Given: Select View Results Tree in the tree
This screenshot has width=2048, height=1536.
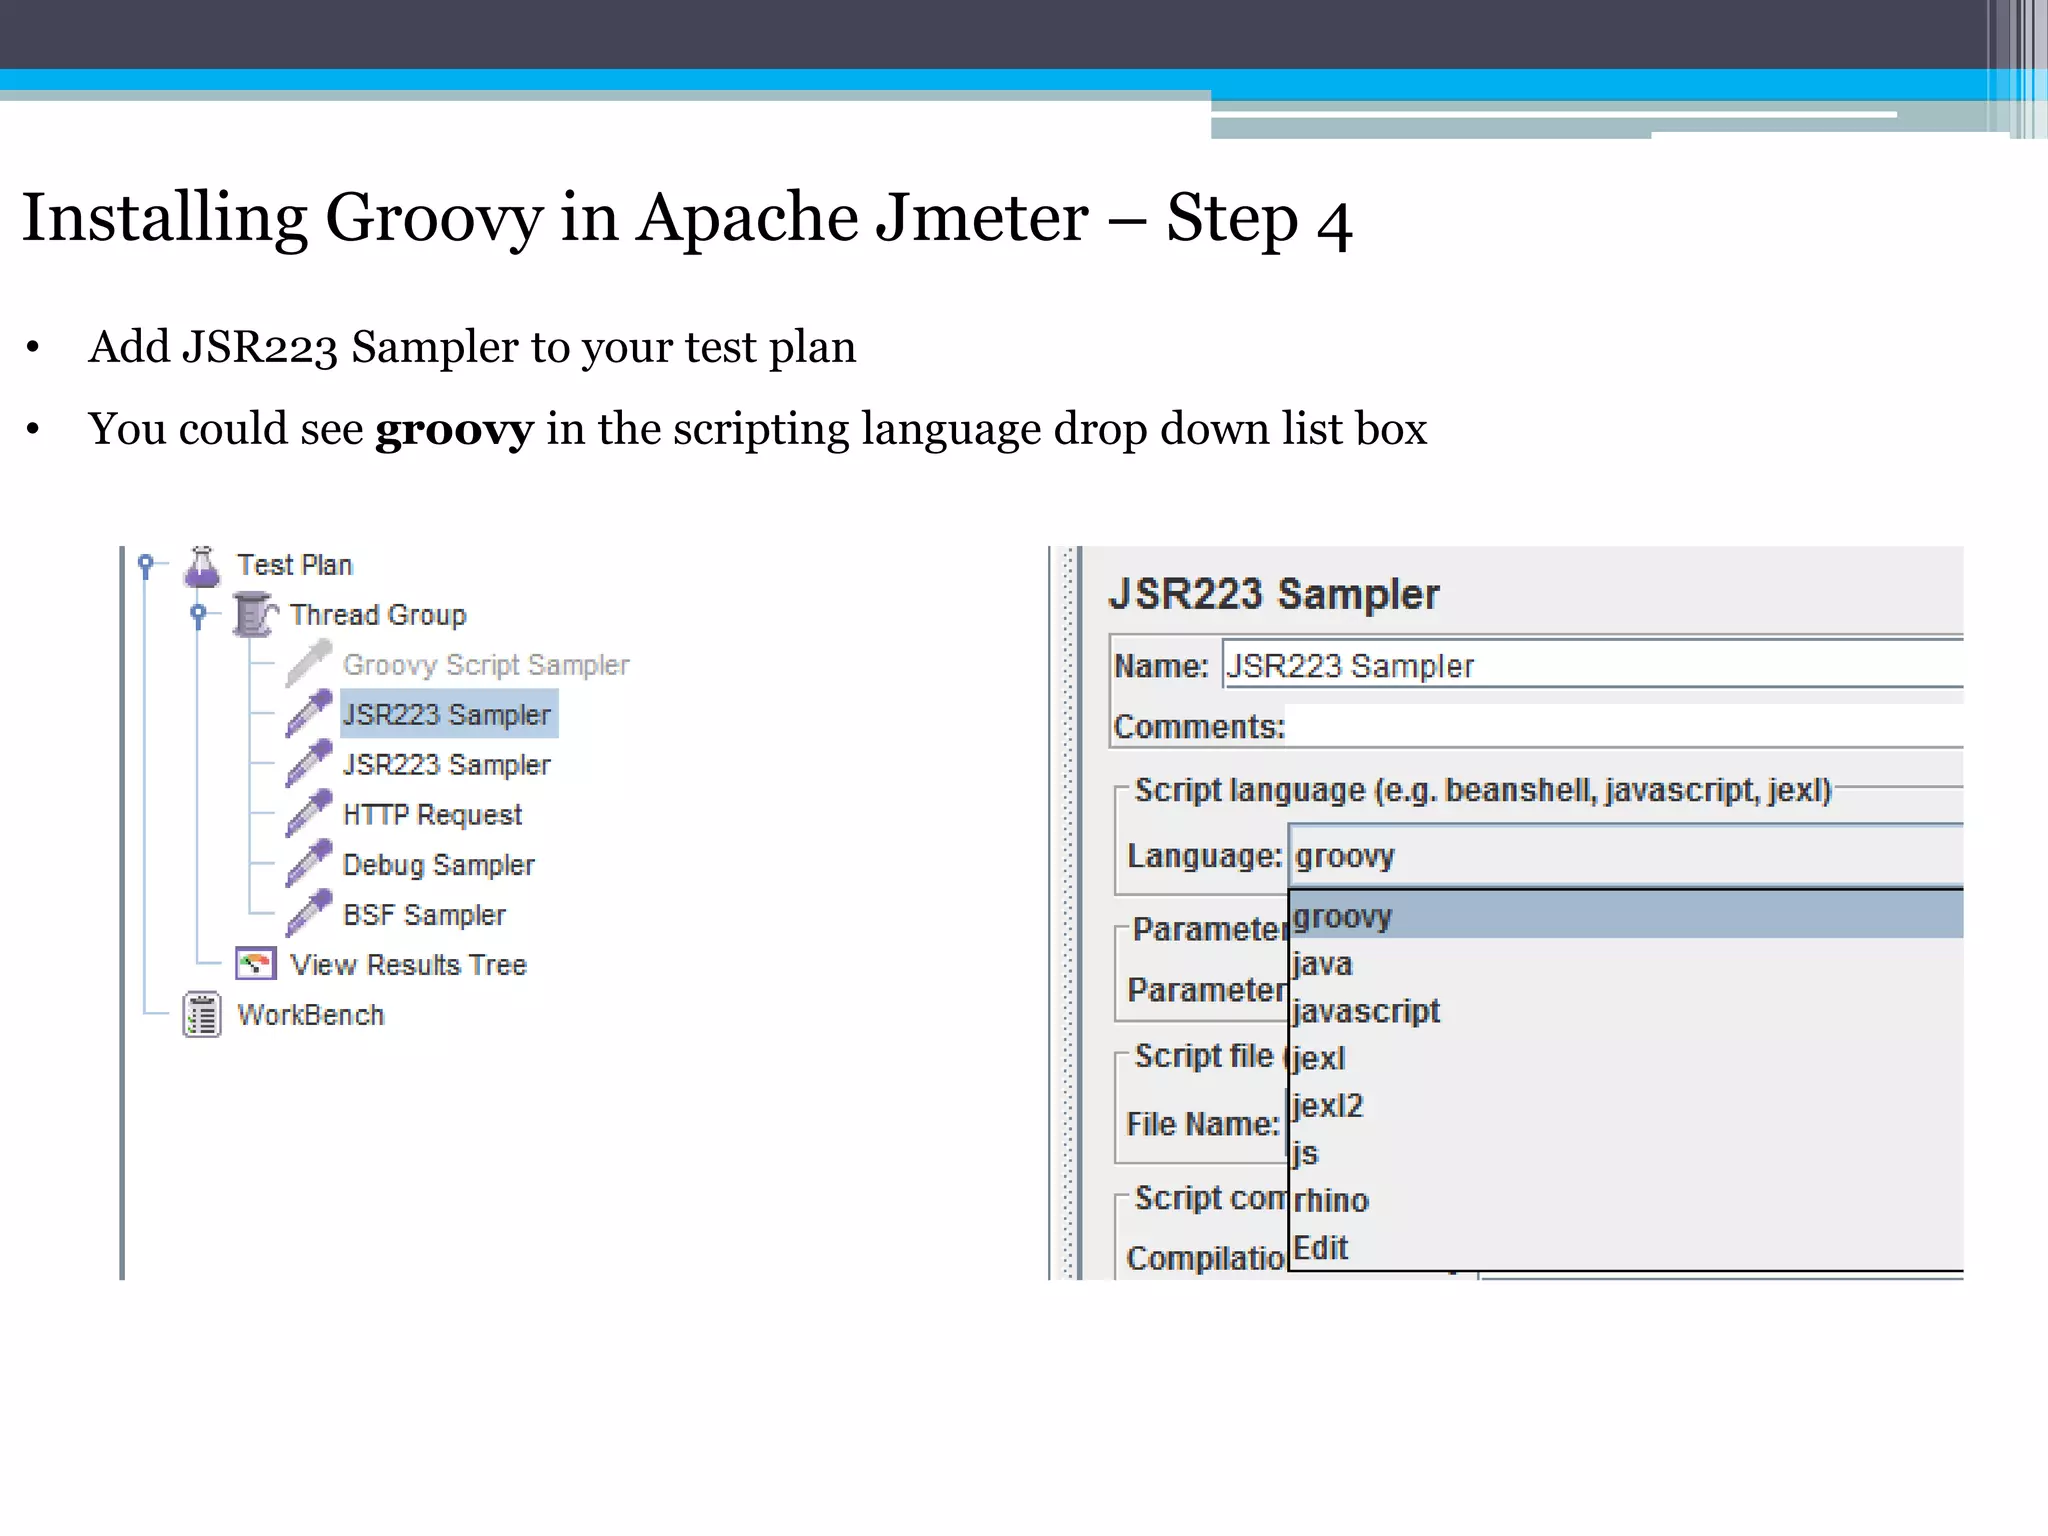Looking at the screenshot, I should [x=408, y=964].
